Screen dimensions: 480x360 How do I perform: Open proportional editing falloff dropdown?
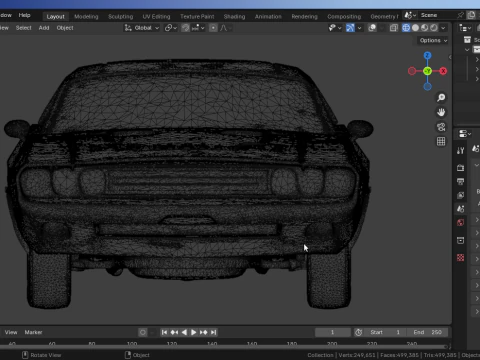click(x=226, y=28)
